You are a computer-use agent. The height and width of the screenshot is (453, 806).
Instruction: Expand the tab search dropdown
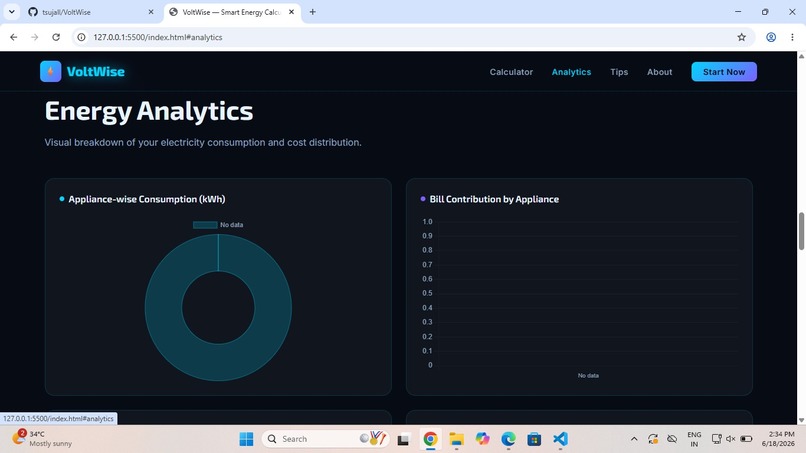click(x=11, y=12)
